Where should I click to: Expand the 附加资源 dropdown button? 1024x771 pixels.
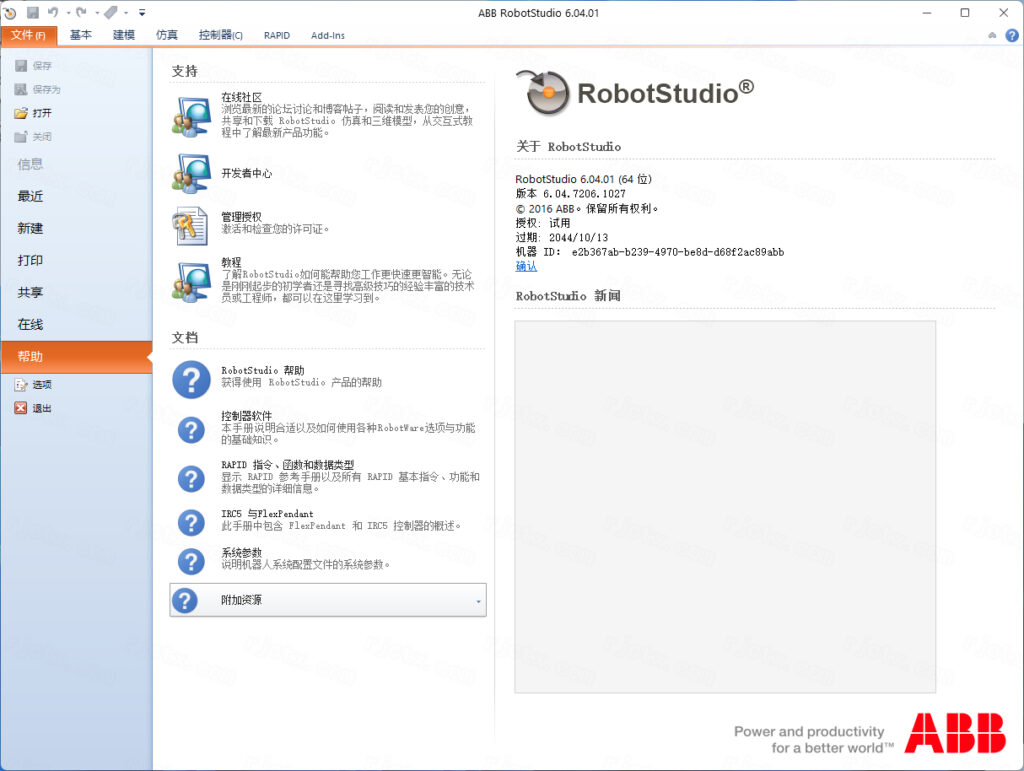coord(328,600)
